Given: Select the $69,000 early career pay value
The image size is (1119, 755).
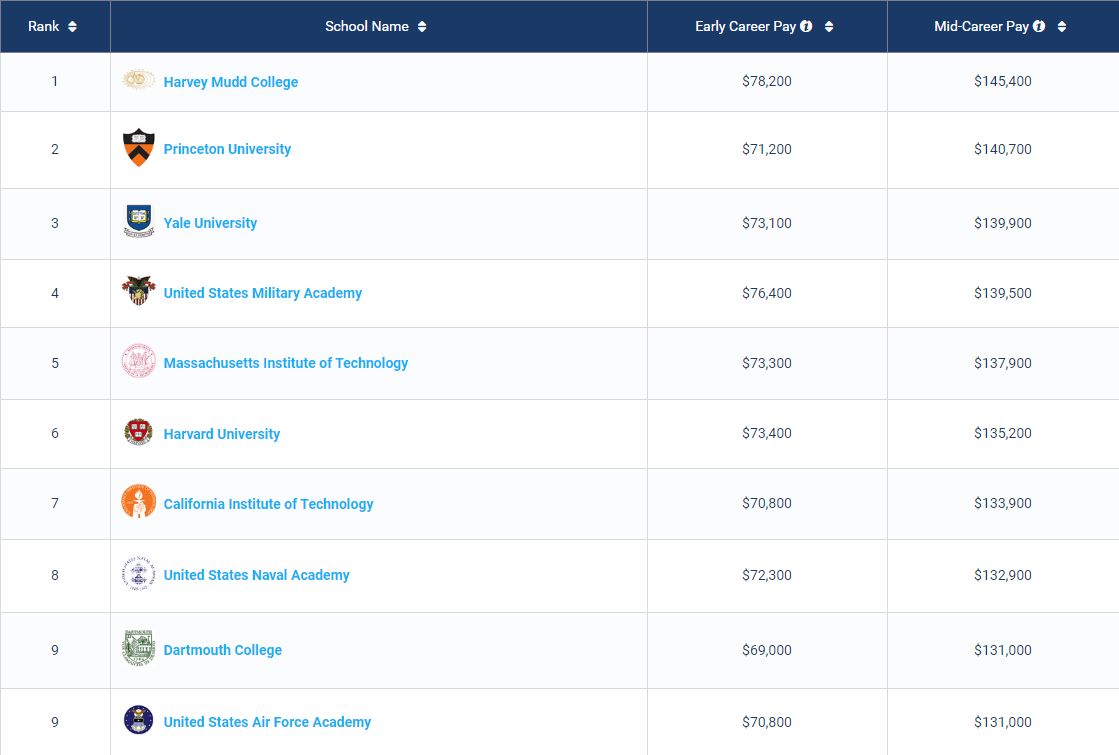Looking at the screenshot, I should (766, 650).
